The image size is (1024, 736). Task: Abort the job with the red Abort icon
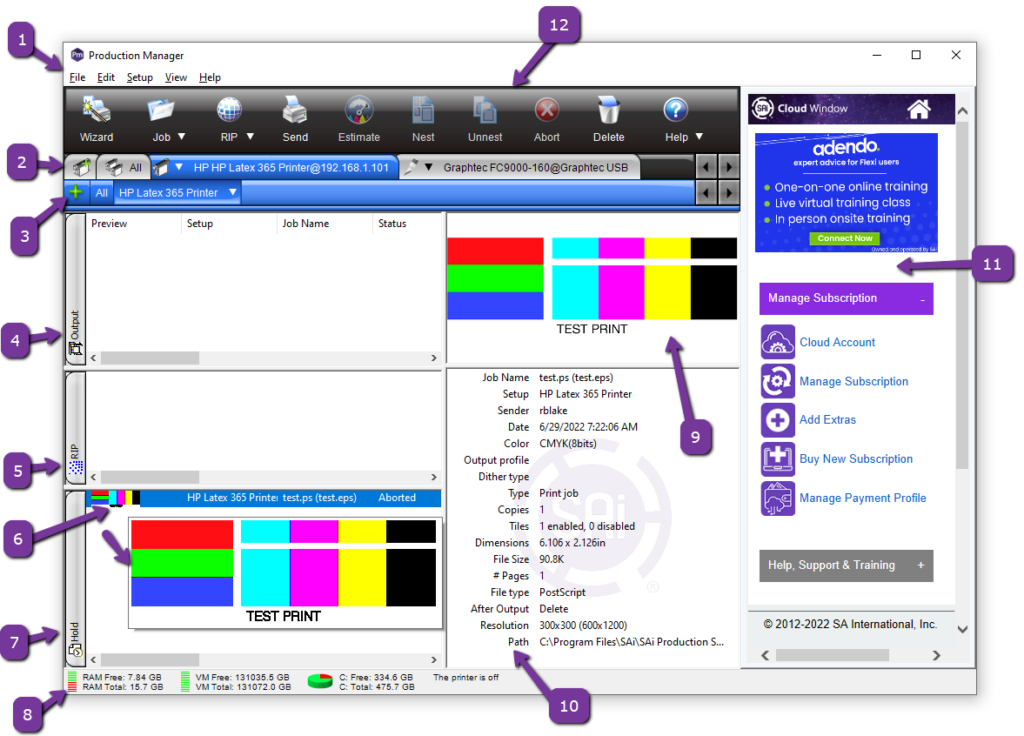(547, 110)
